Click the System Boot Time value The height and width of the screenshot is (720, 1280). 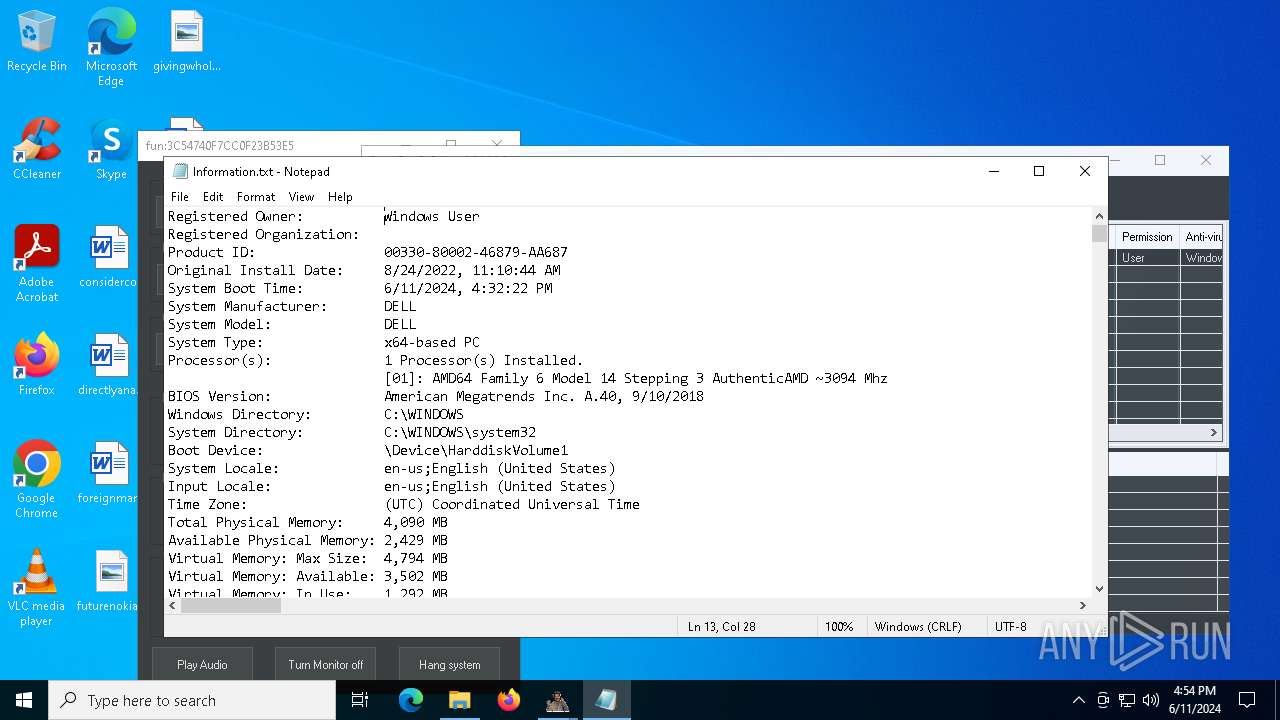point(468,288)
